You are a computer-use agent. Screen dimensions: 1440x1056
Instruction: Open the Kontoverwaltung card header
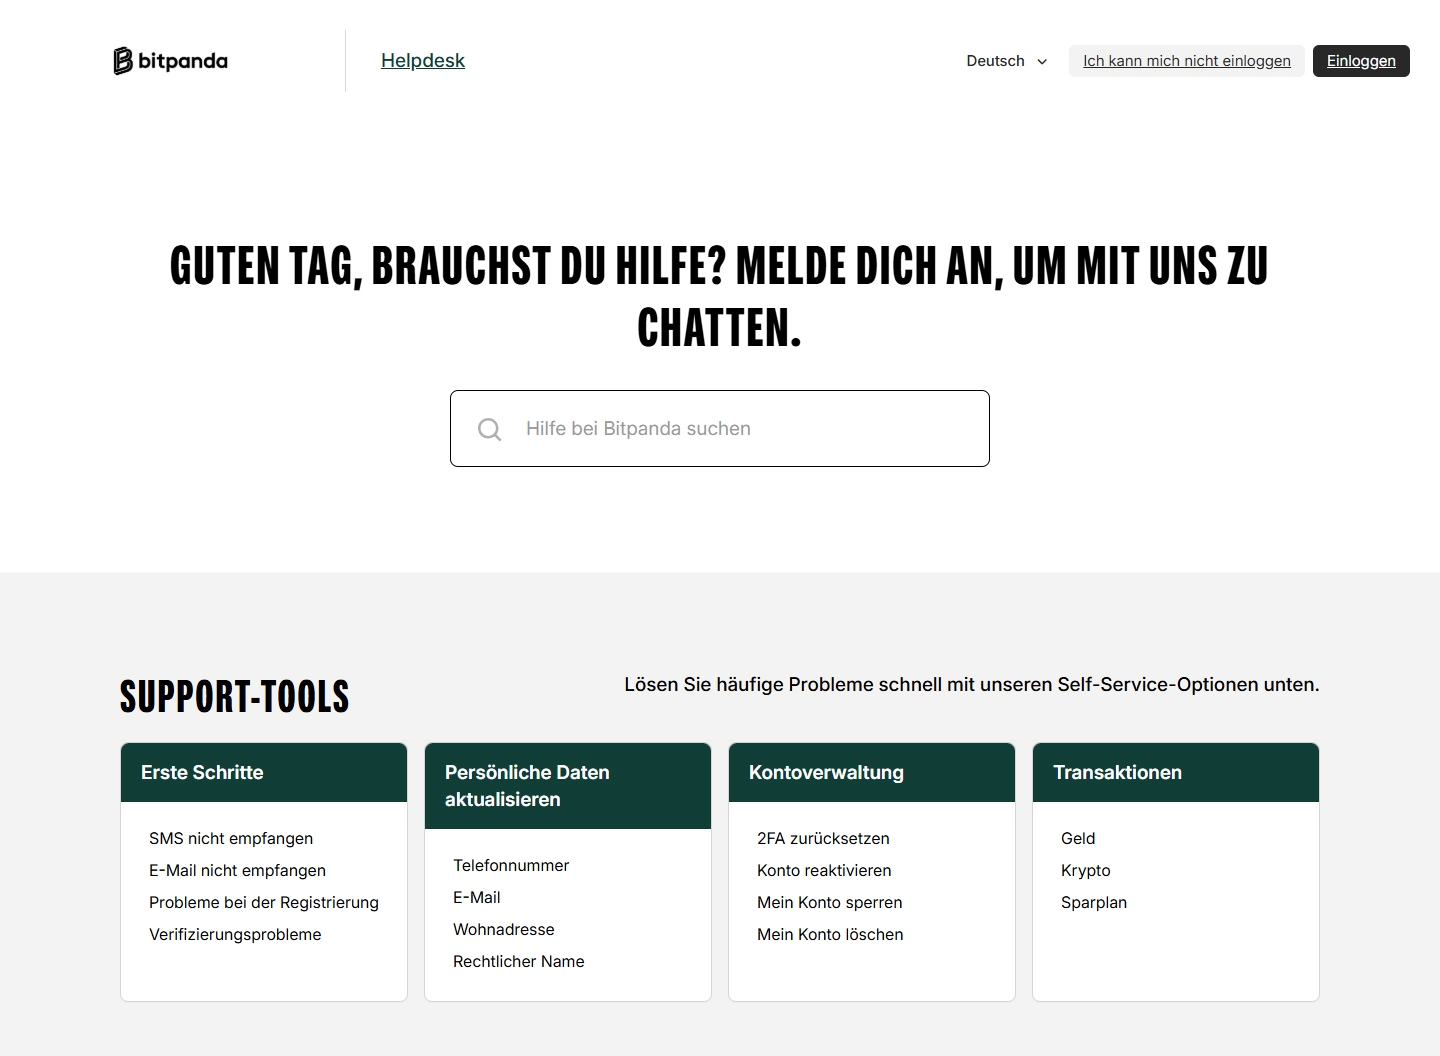[x=872, y=772]
